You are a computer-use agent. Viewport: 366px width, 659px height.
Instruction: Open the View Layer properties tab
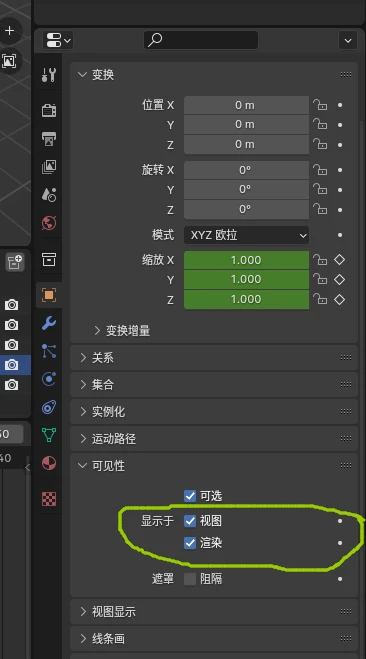pyautogui.click(x=49, y=166)
